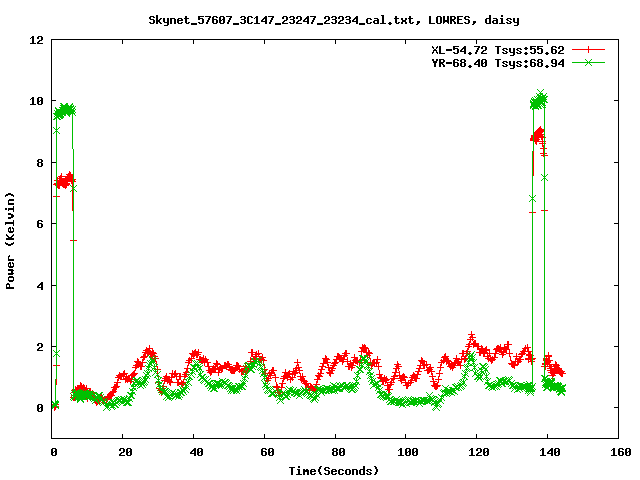Click x-axis tick label 100
Screen dimensions: 640x480
408,452
